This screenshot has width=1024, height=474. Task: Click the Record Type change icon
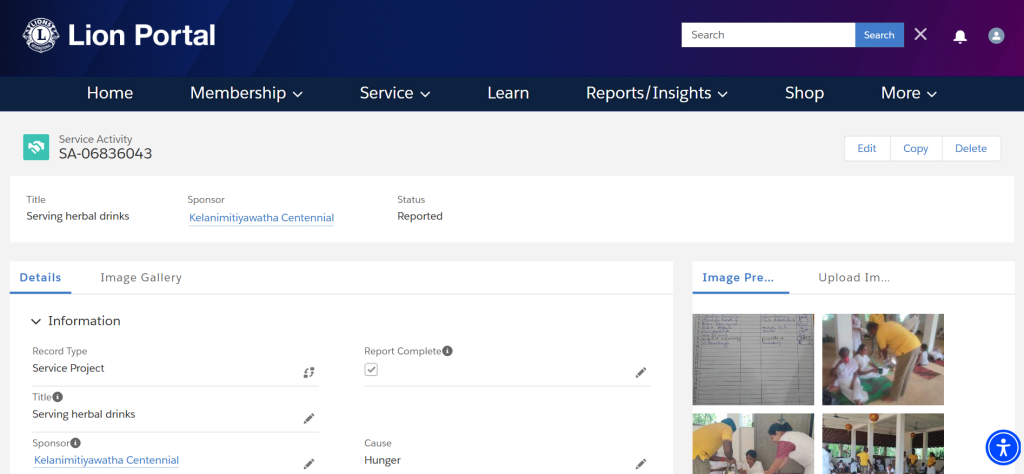(x=309, y=372)
